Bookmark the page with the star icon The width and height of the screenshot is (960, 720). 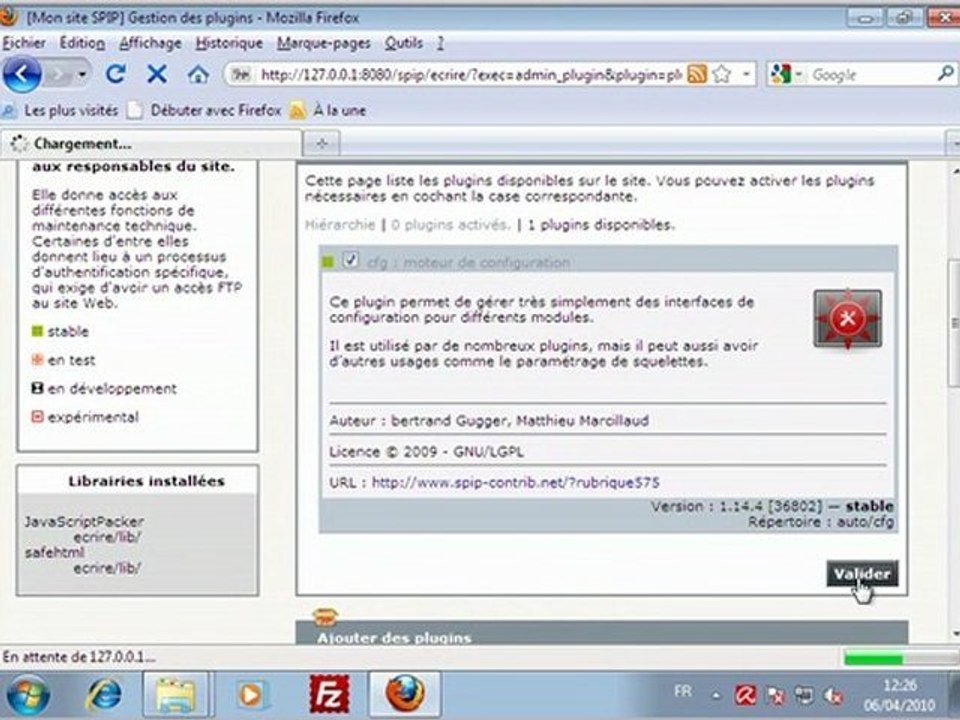coord(722,75)
